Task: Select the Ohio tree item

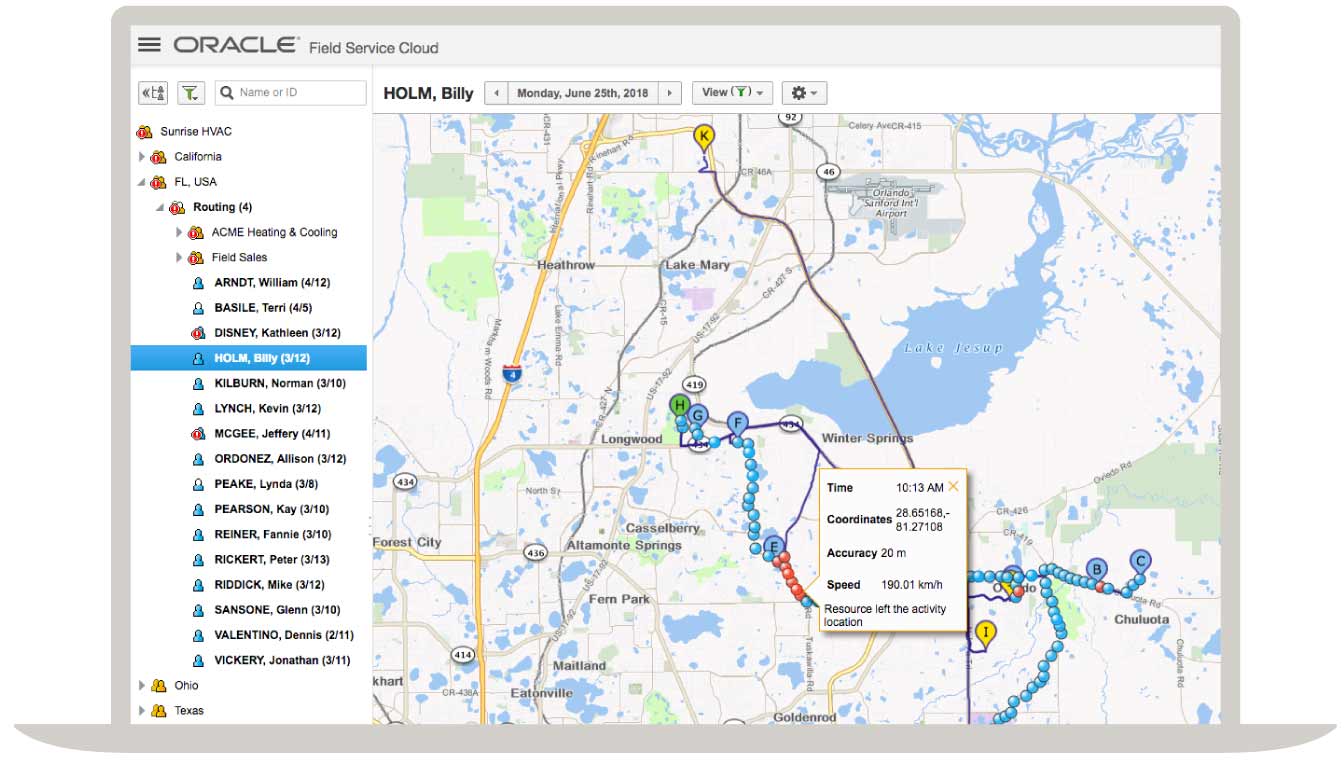Action: [x=186, y=686]
